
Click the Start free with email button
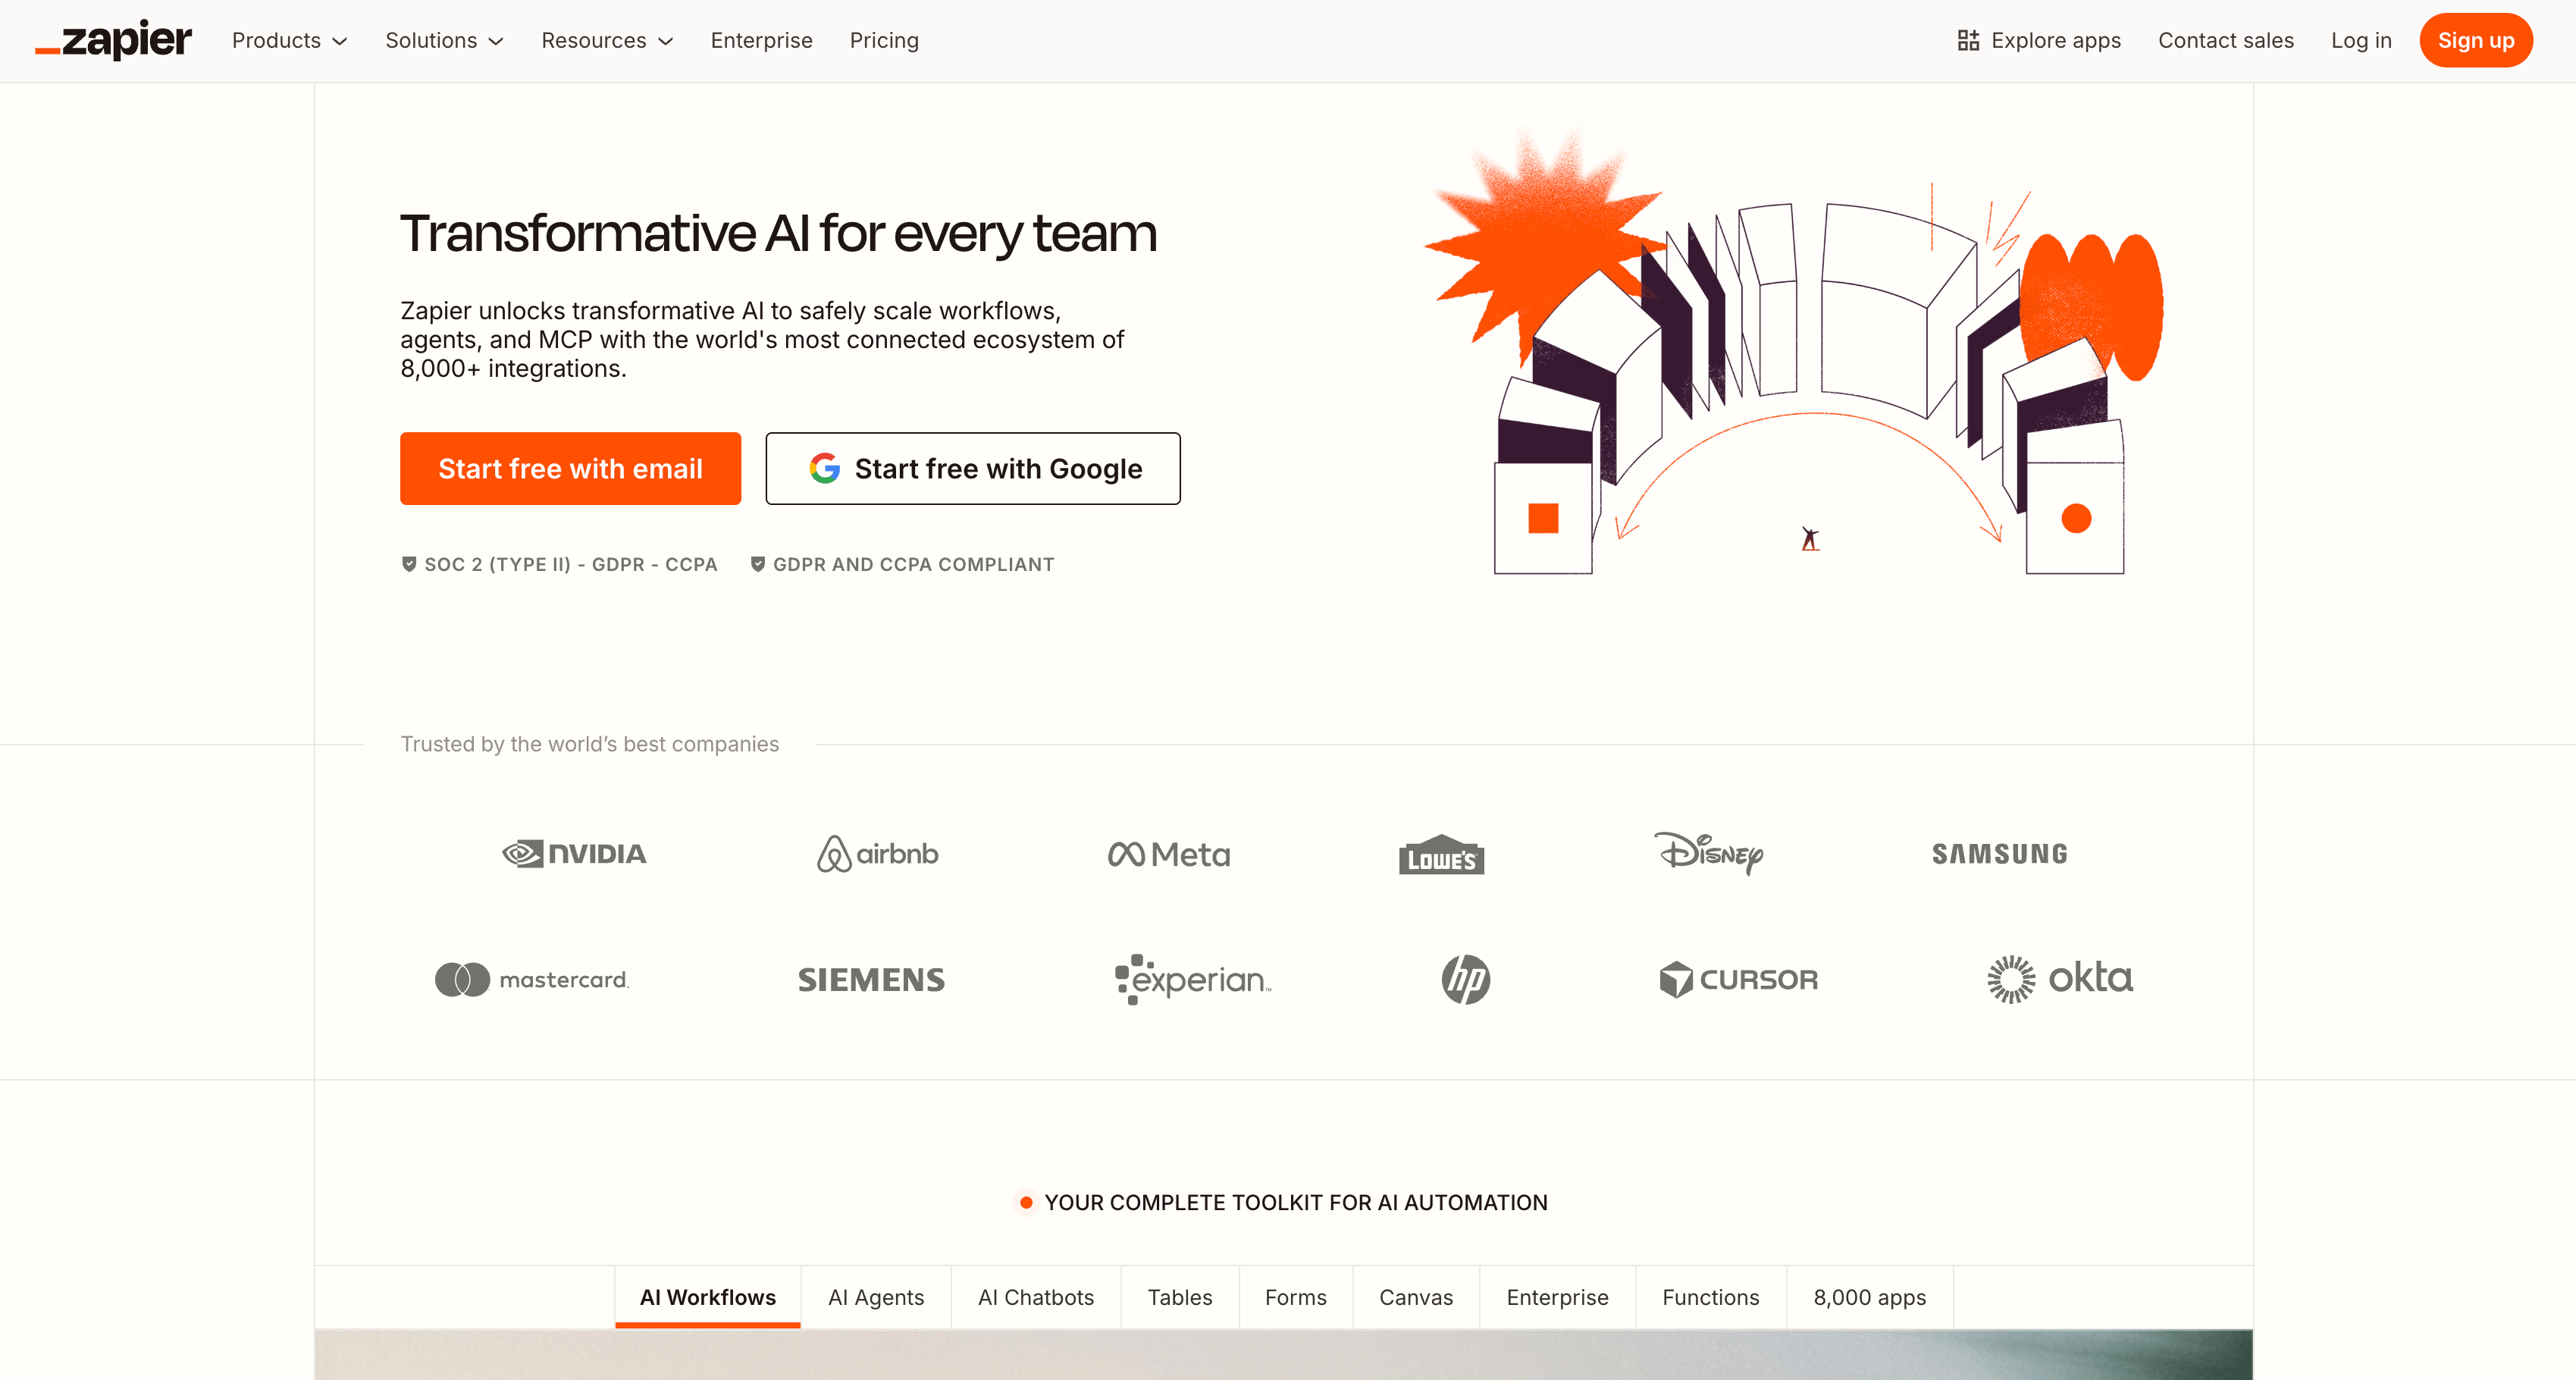pyautogui.click(x=570, y=468)
